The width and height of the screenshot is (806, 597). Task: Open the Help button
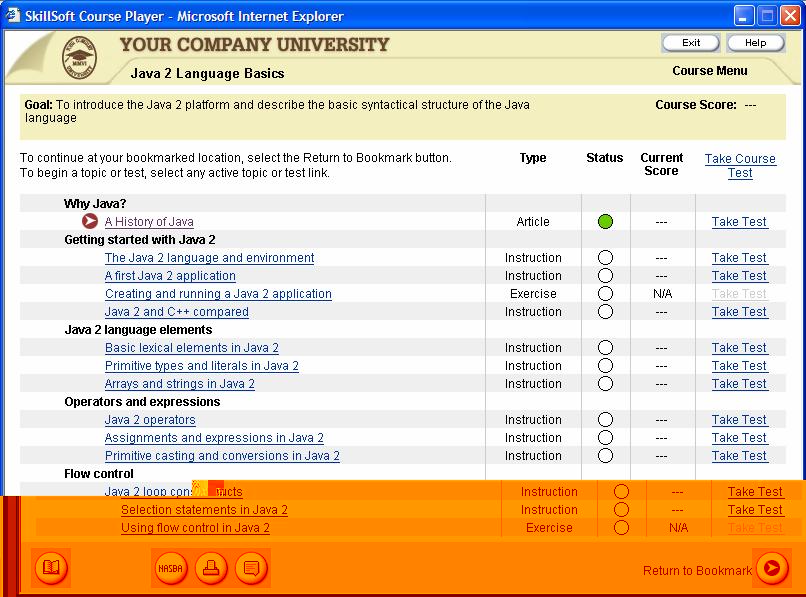click(756, 43)
